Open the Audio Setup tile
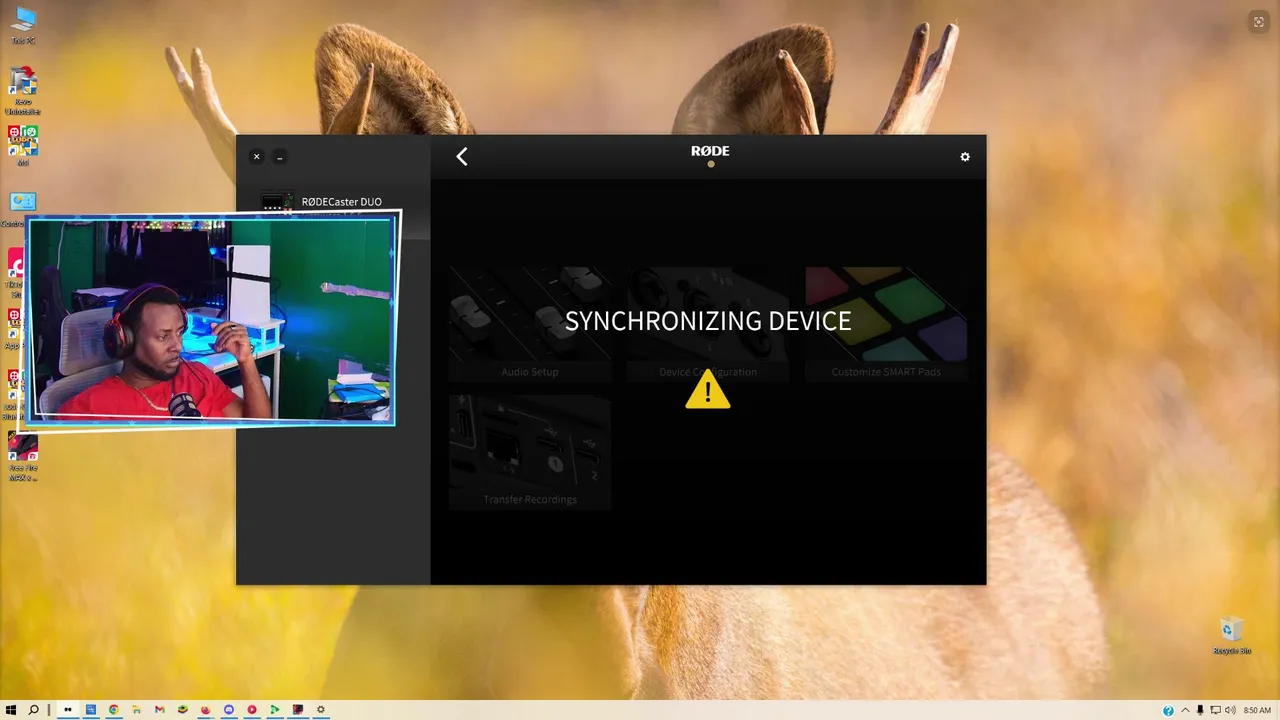The image size is (1280, 720). coord(530,324)
